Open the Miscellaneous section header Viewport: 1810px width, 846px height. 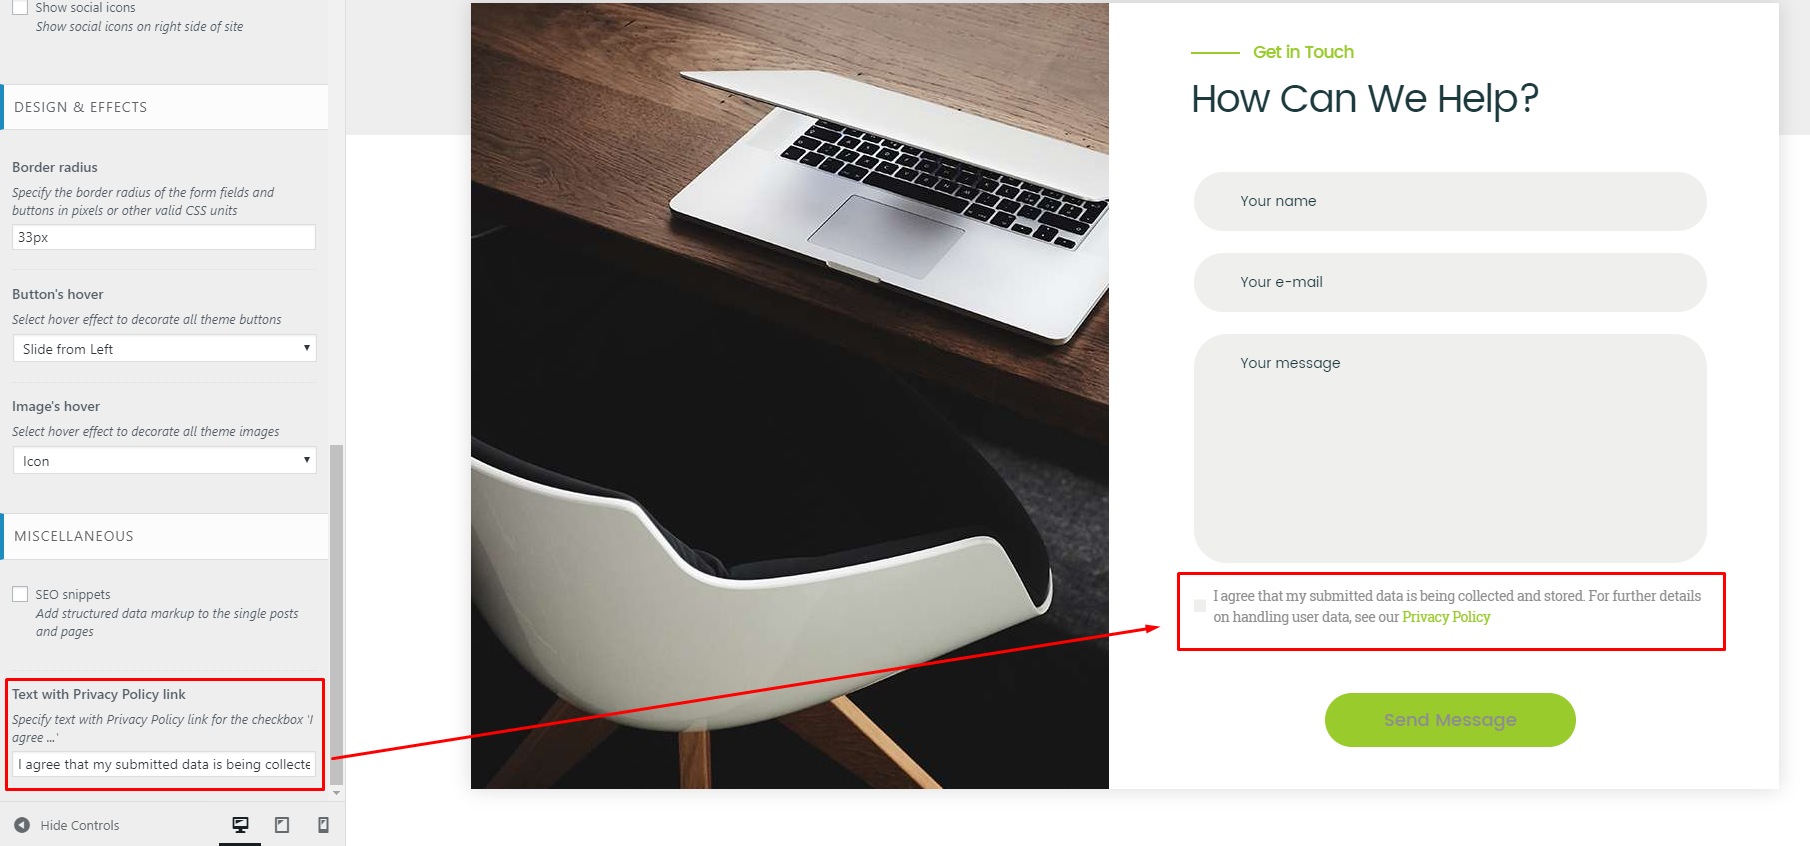(165, 536)
